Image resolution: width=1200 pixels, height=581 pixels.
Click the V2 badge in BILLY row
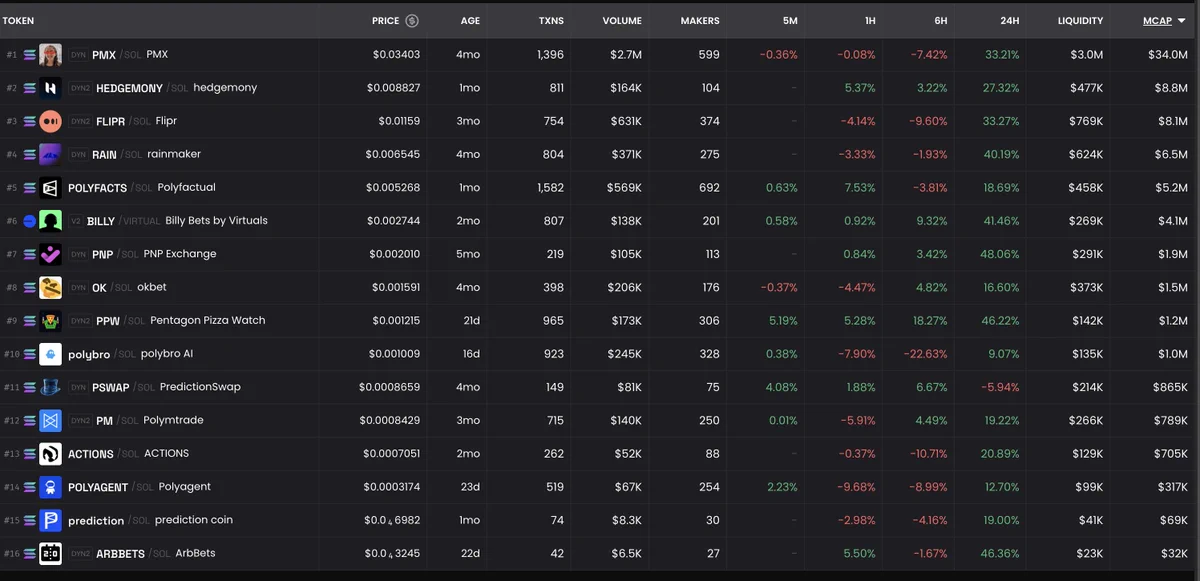click(x=76, y=221)
